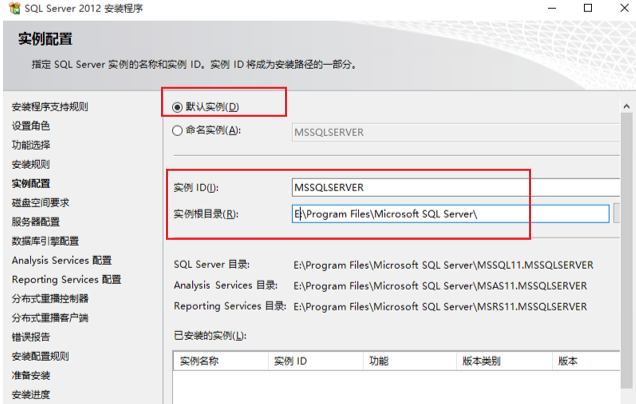Click the 磁盘空间要求 step in the sidebar
This screenshot has height=404, width=636.
tap(41, 202)
